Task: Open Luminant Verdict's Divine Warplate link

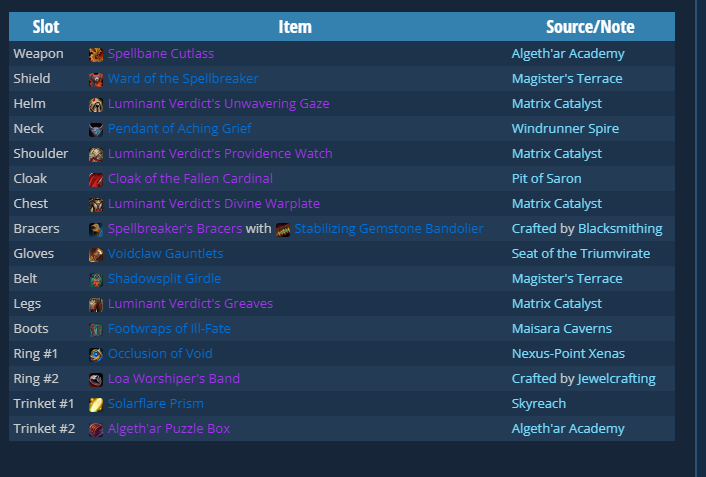Action: tap(214, 204)
